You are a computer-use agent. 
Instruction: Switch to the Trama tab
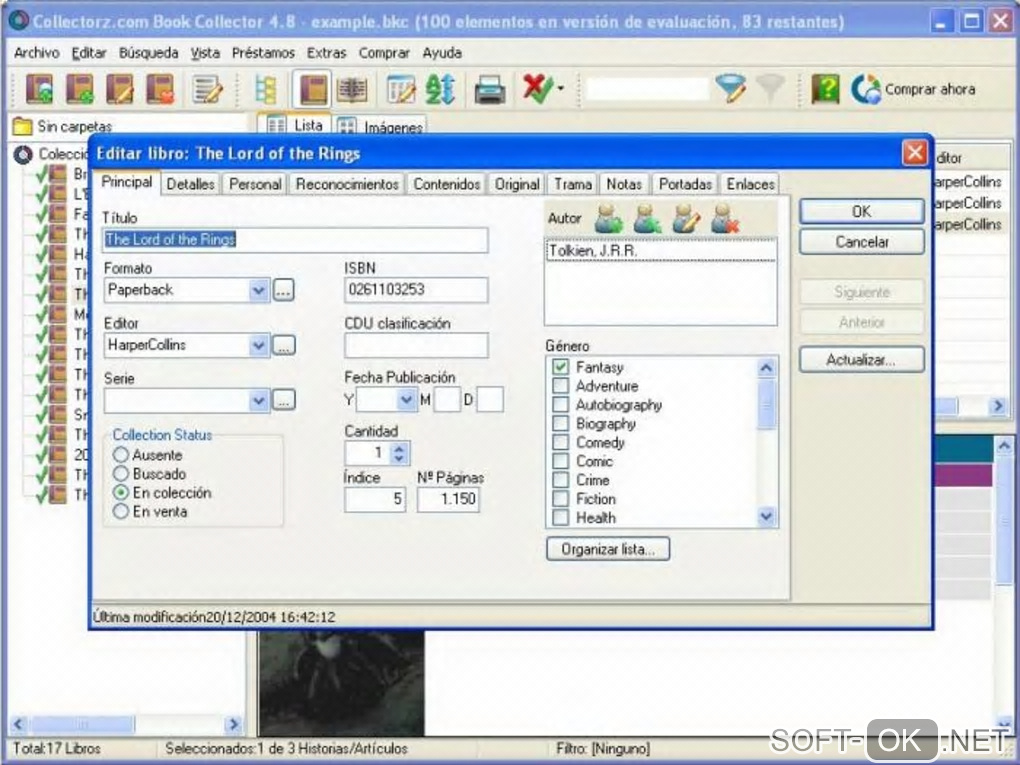pyautogui.click(x=572, y=184)
